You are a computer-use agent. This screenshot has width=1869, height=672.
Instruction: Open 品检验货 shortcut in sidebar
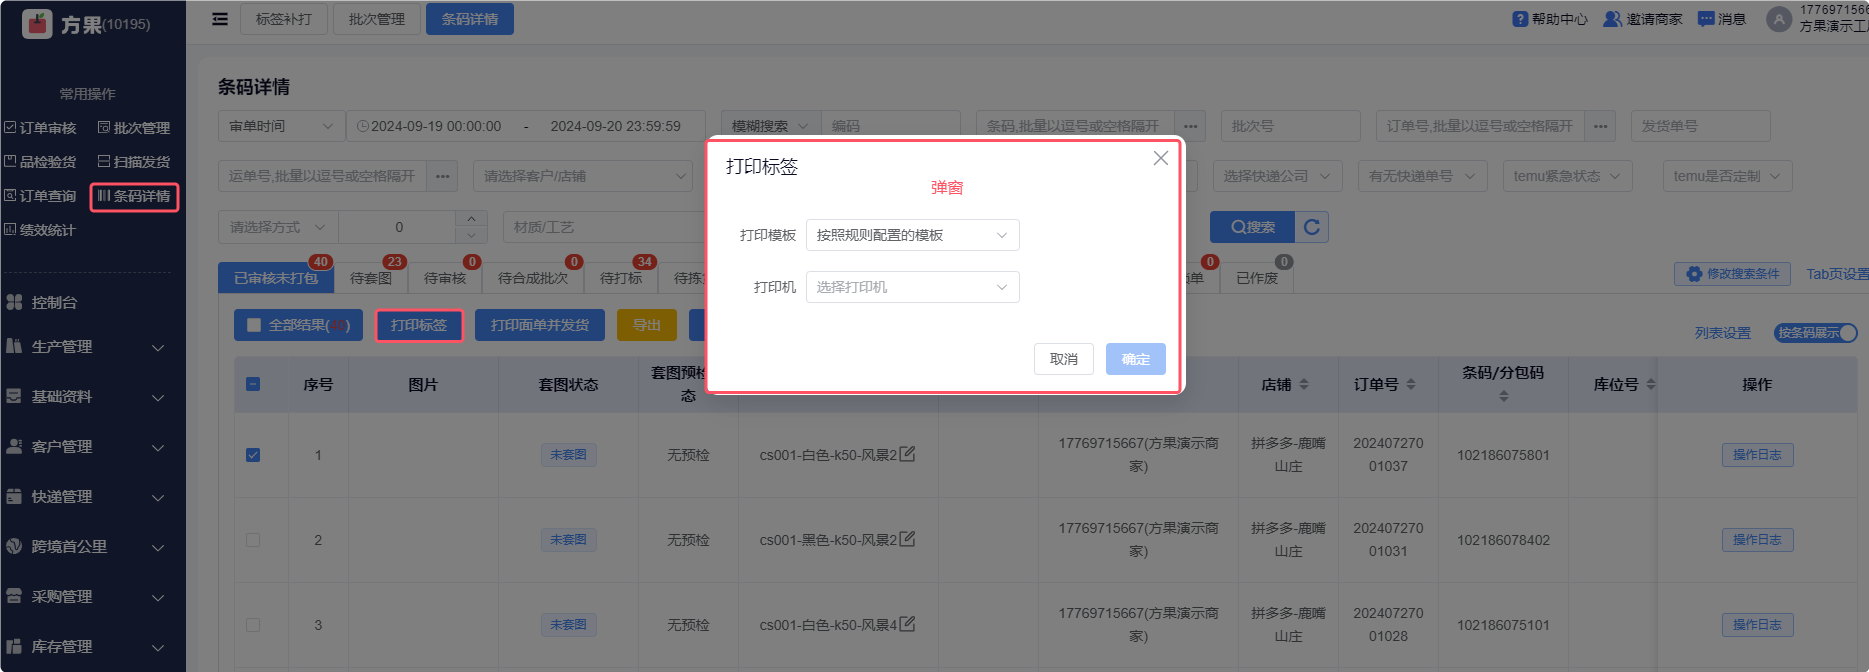pos(40,162)
